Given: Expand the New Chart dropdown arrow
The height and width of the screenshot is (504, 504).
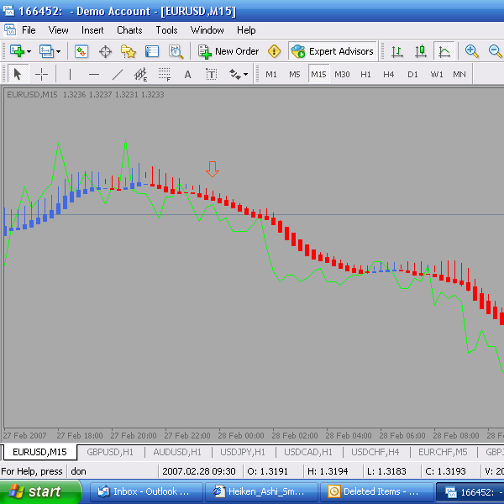Looking at the screenshot, I should (x=29, y=52).
